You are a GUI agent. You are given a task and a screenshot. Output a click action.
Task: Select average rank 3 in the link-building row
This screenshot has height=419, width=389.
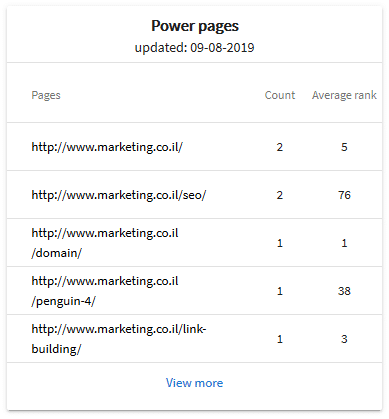(x=344, y=339)
